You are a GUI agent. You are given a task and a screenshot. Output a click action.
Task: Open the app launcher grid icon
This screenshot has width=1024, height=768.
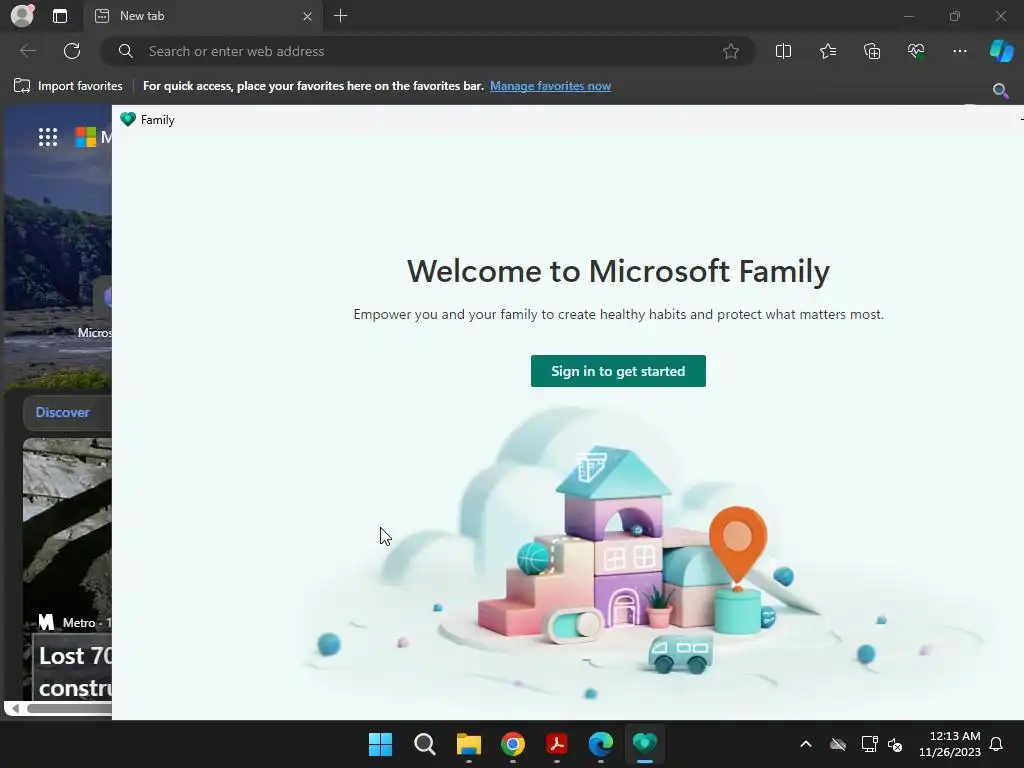[48, 137]
